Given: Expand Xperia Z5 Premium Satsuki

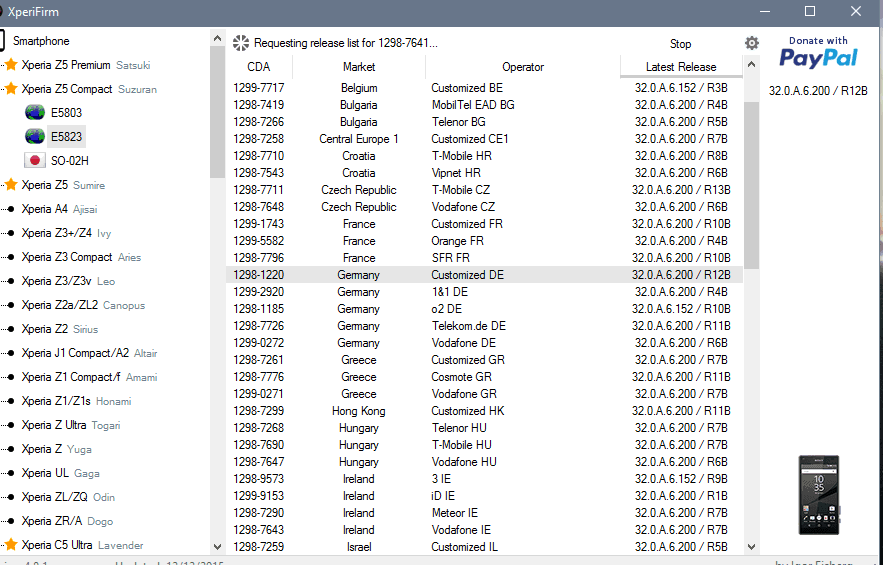Looking at the screenshot, I should coord(86,65).
